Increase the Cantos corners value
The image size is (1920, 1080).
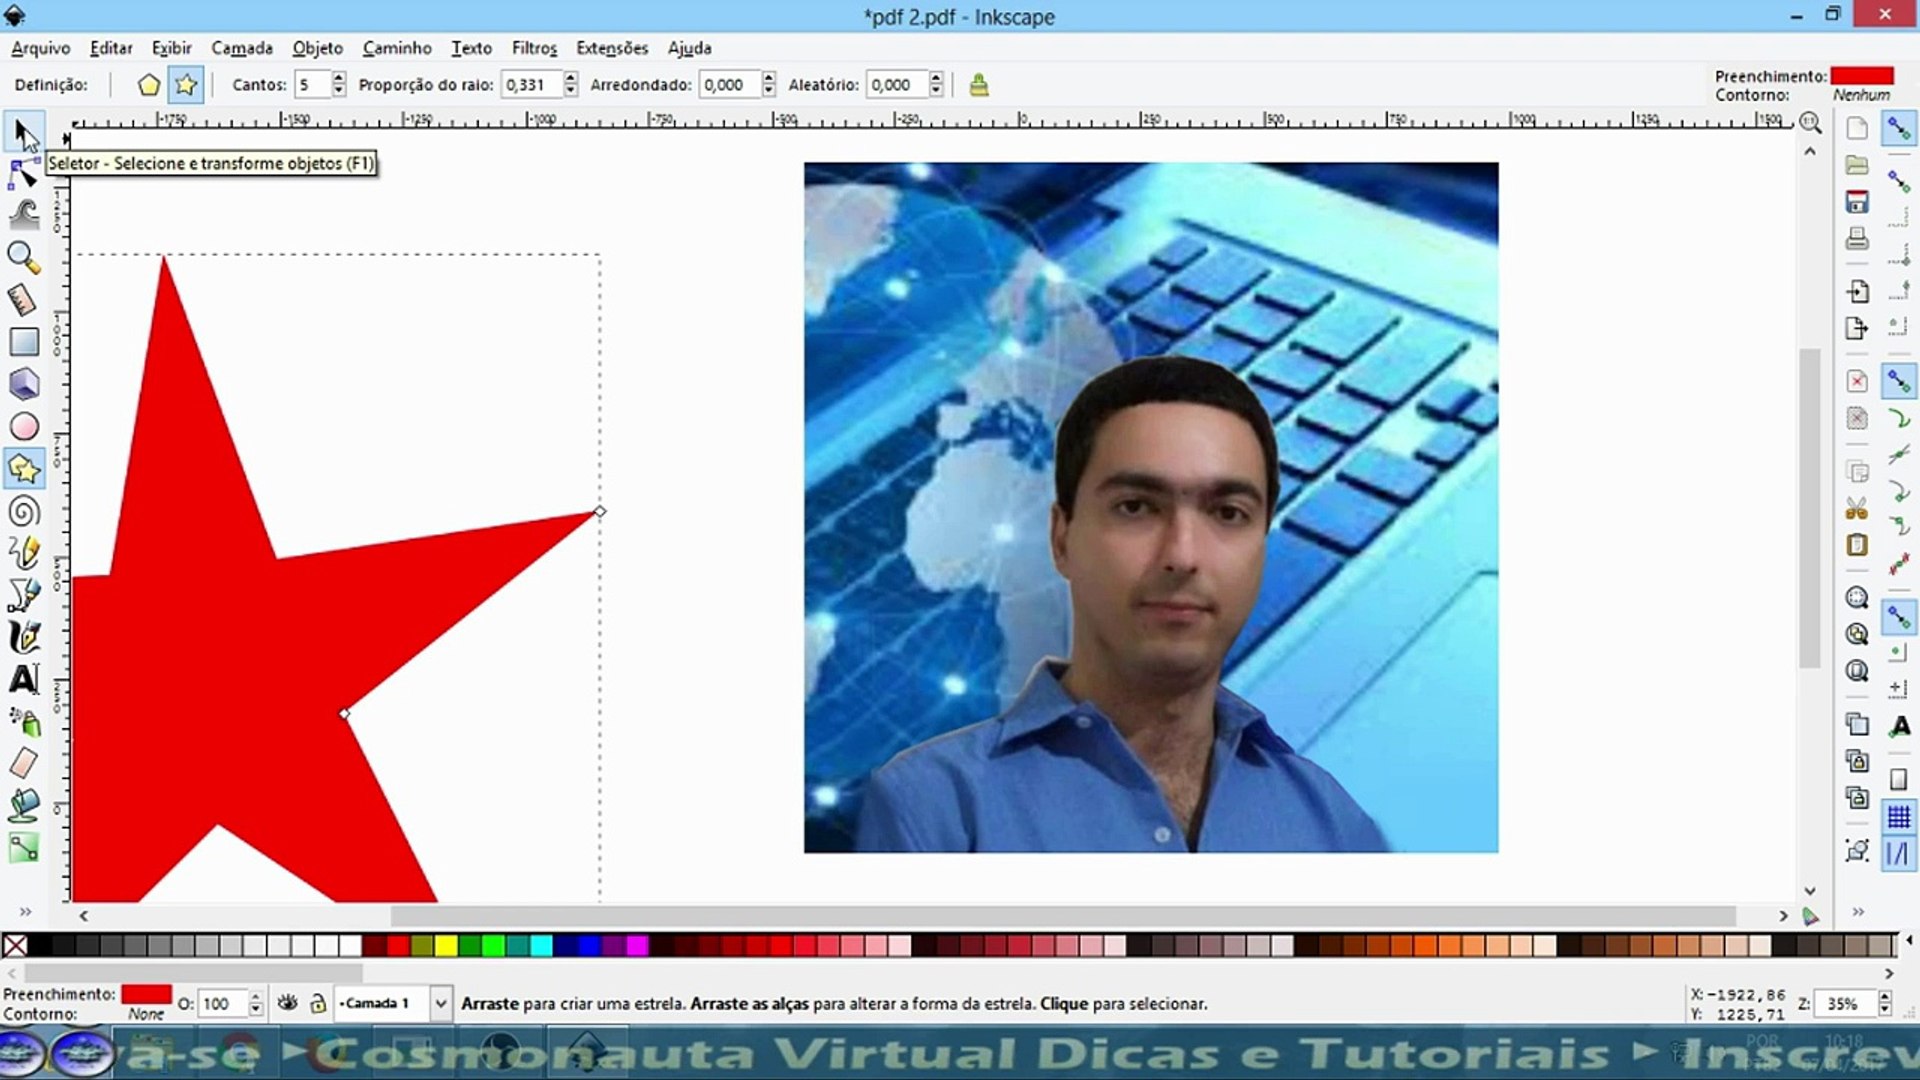click(x=339, y=78)
